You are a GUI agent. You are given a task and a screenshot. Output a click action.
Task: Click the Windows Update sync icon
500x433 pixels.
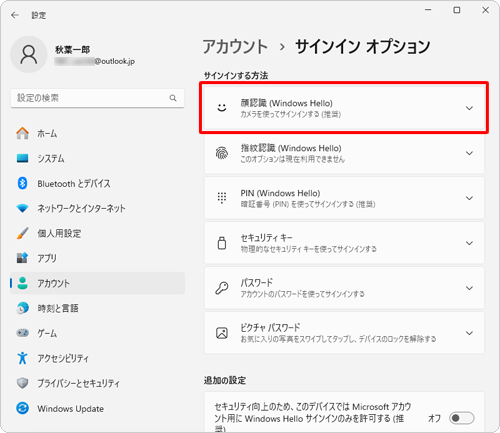coord(22,408)
